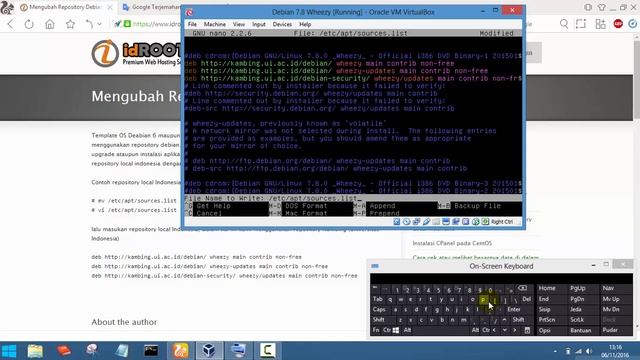Open the Input menu in VirtualBox
This screenshot has height=360, width=640.
(258, 24)
